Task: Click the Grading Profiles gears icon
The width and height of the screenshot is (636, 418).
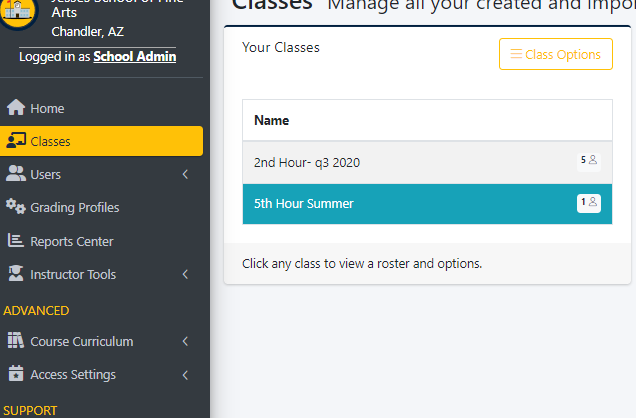Action: 15,206
